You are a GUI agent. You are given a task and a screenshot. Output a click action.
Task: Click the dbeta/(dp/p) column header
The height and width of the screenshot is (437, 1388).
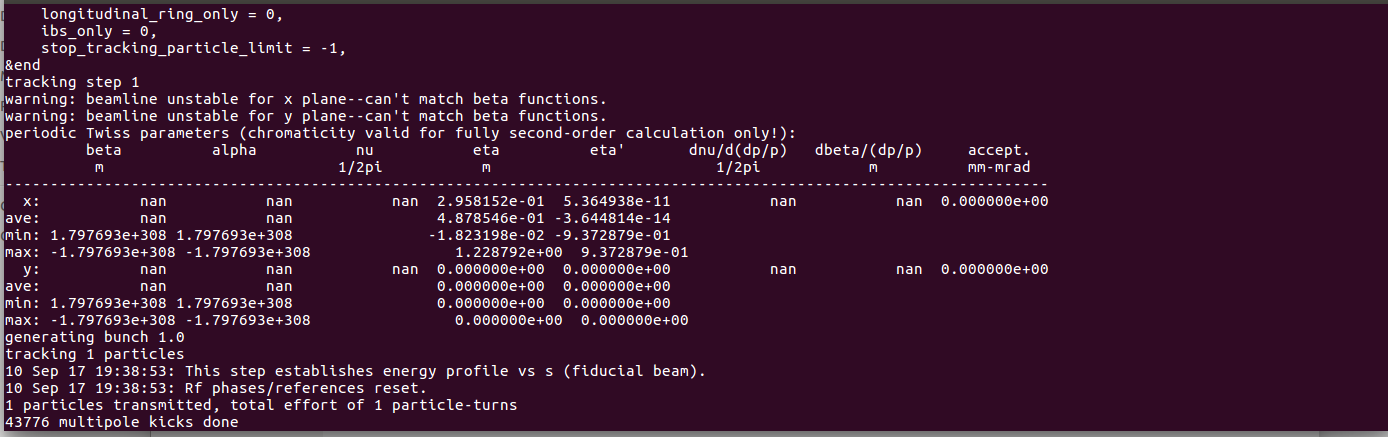pos(867,150)
